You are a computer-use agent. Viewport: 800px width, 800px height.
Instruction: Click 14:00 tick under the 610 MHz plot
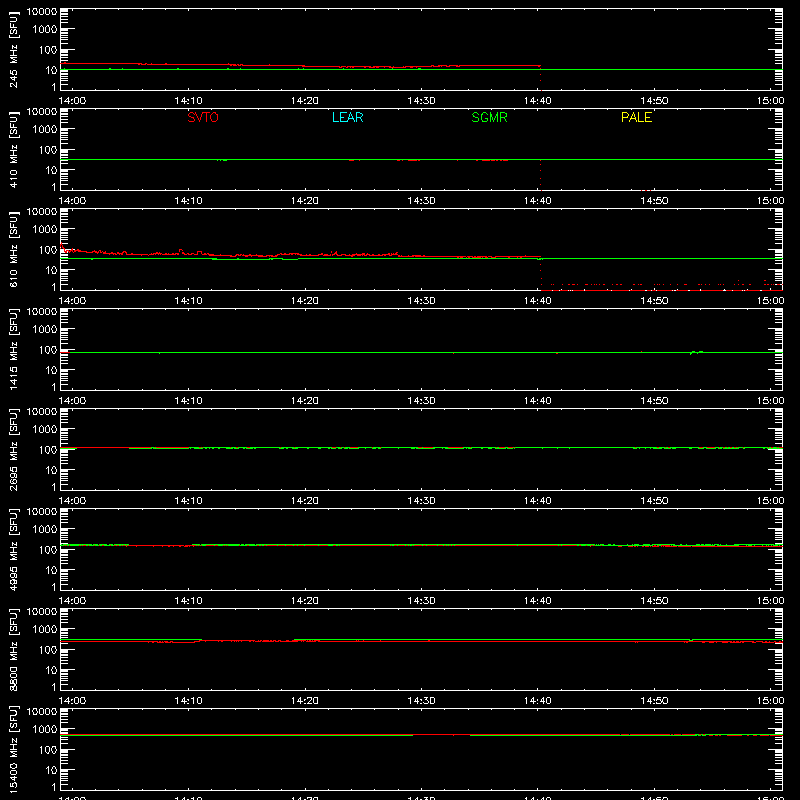[72, 301]
